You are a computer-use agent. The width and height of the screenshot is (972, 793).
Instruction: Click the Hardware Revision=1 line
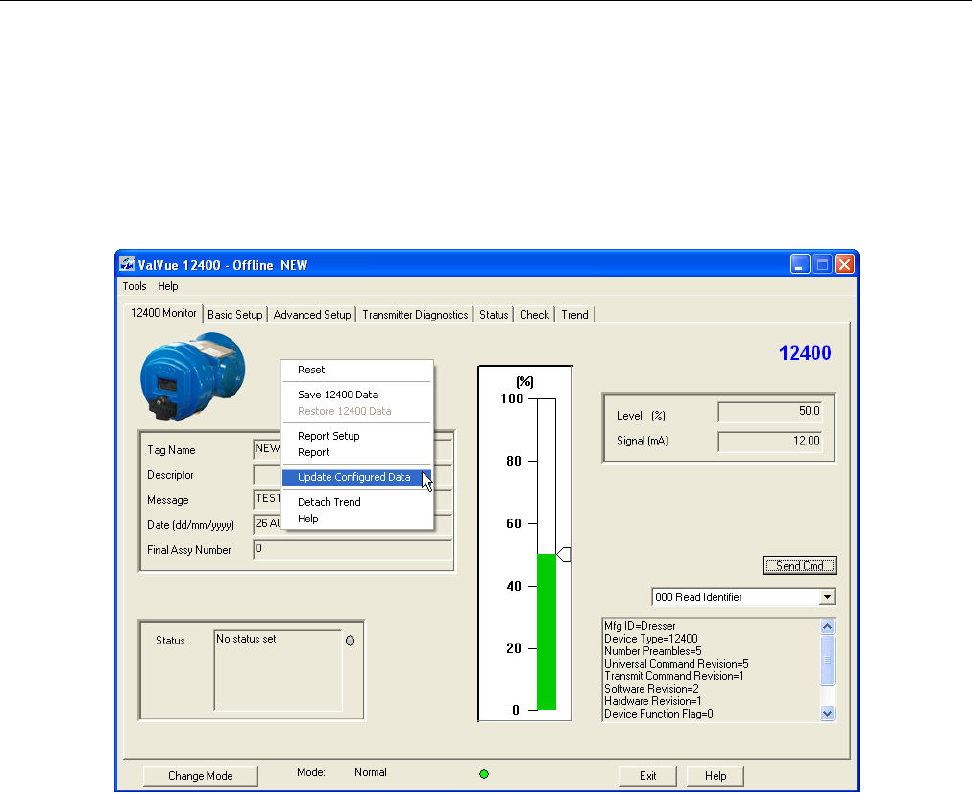[653, 701]
